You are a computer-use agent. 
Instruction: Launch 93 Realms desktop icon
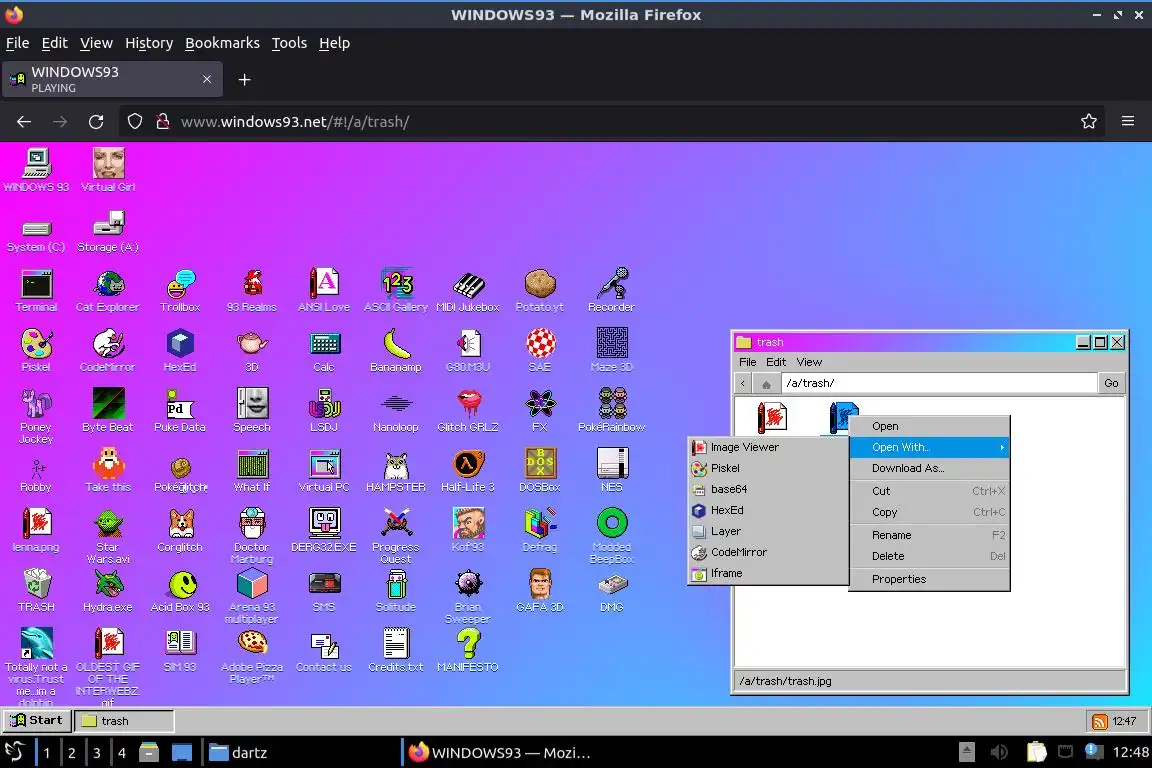click(x=252, y=291)
